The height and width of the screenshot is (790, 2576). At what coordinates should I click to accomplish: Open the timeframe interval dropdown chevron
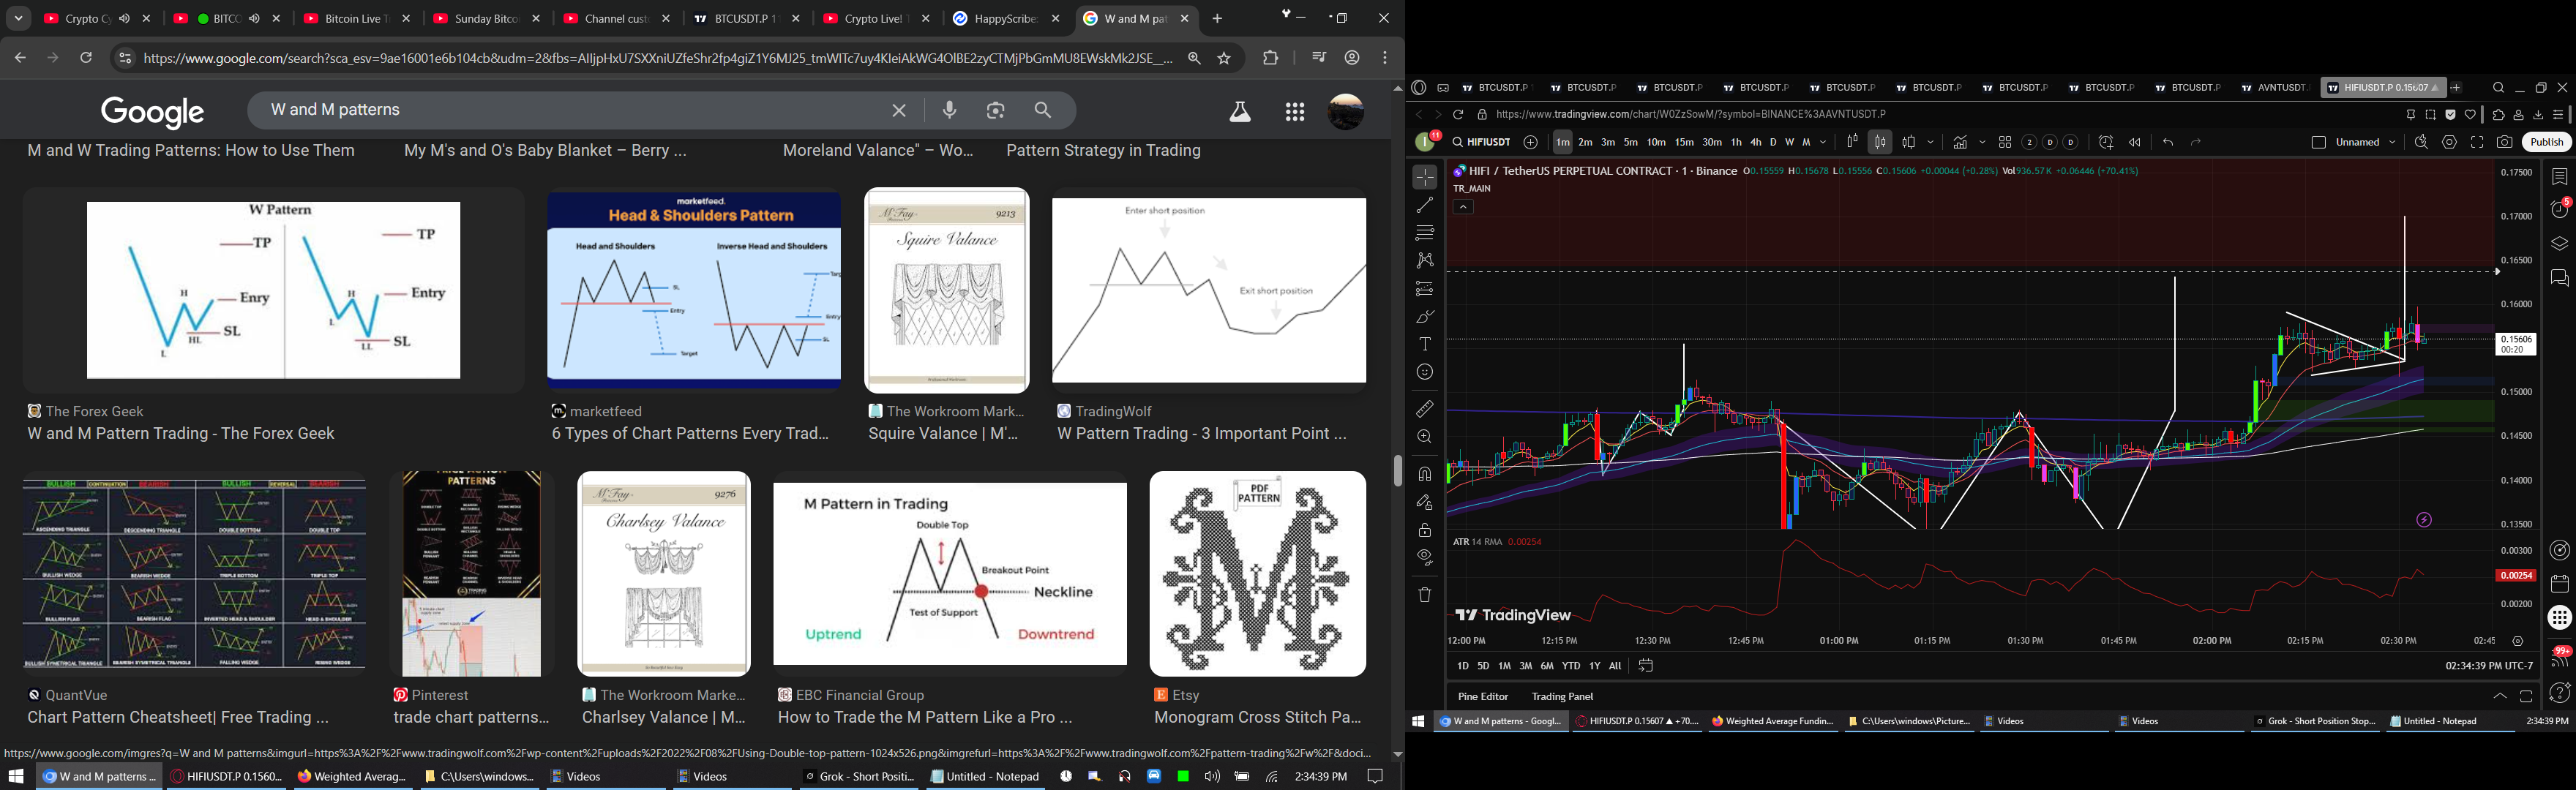coord(1823,143)
